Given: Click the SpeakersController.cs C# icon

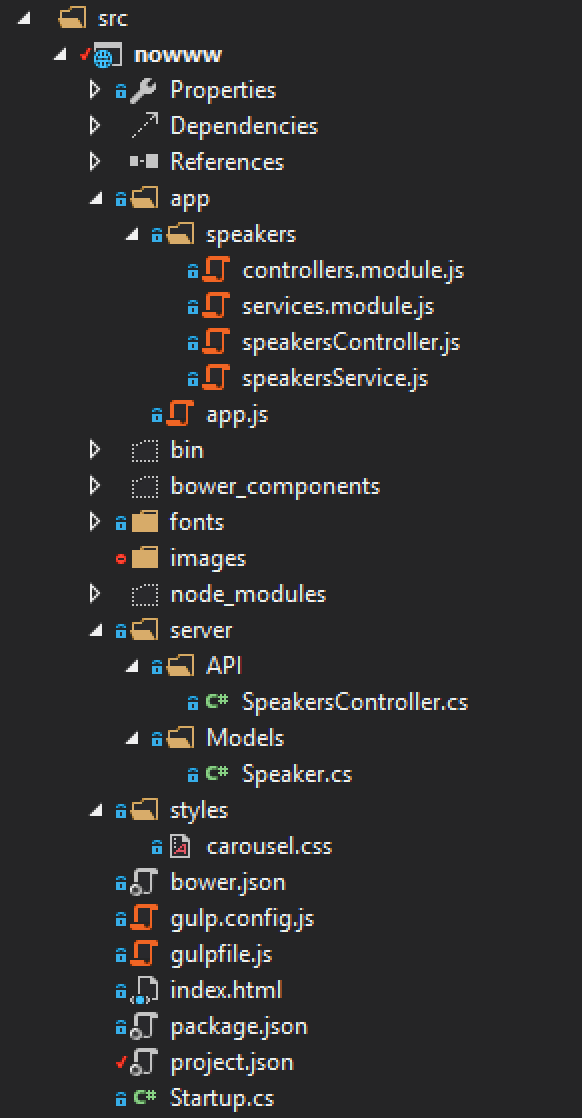Looking at the screenshot, I should click(x=217, y=701).
